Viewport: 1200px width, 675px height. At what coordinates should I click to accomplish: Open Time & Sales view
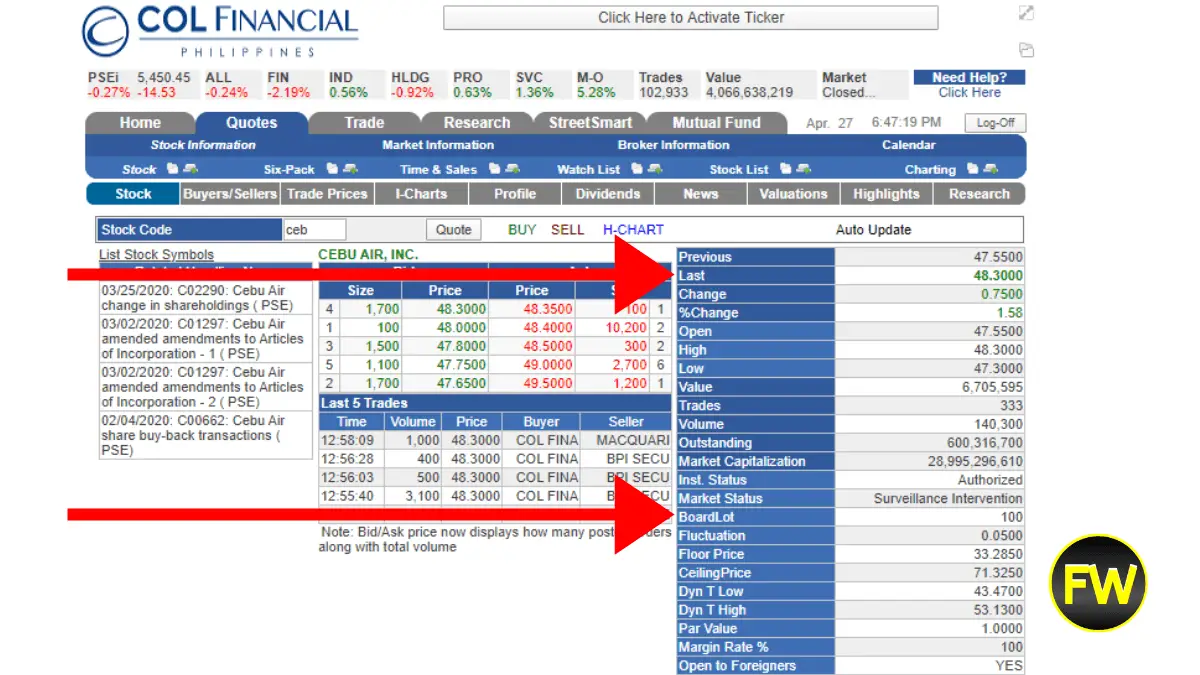tap(438, 170)
